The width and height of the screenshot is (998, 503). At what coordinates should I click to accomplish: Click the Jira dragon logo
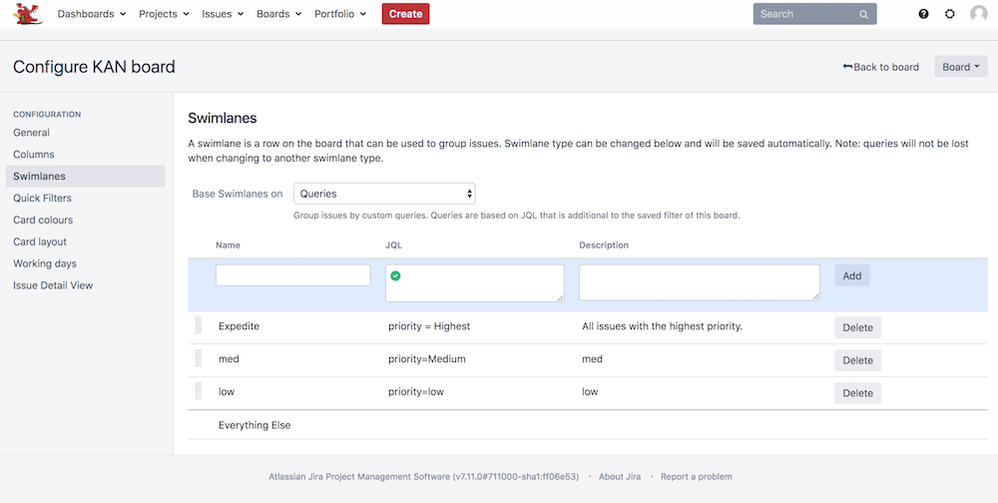pos(29,13)
